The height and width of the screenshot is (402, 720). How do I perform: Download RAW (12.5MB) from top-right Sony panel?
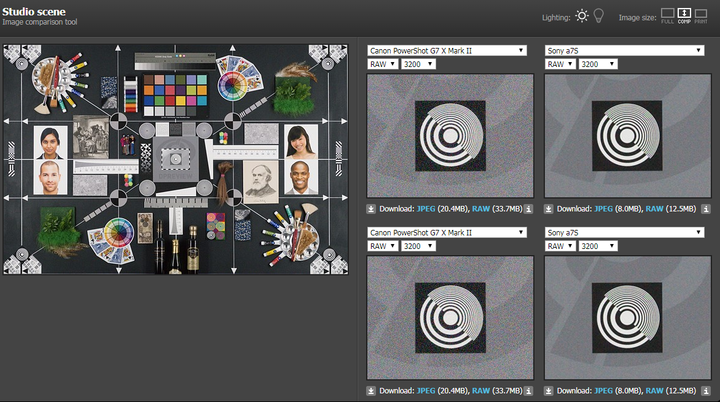[x=654, y=209]
